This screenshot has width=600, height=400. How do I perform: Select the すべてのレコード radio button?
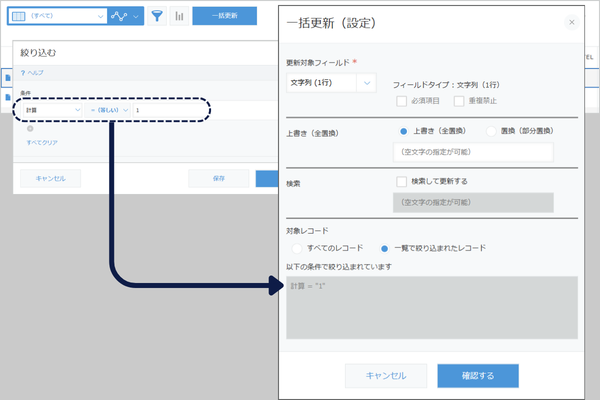pos(297,248)
